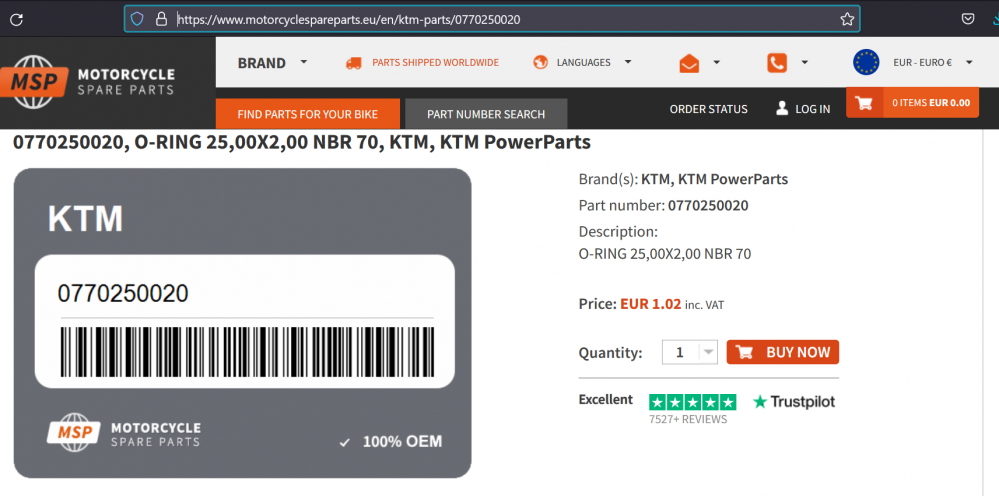Open the ORDER STATUS link
999x496 pixels.
[708, 109]
